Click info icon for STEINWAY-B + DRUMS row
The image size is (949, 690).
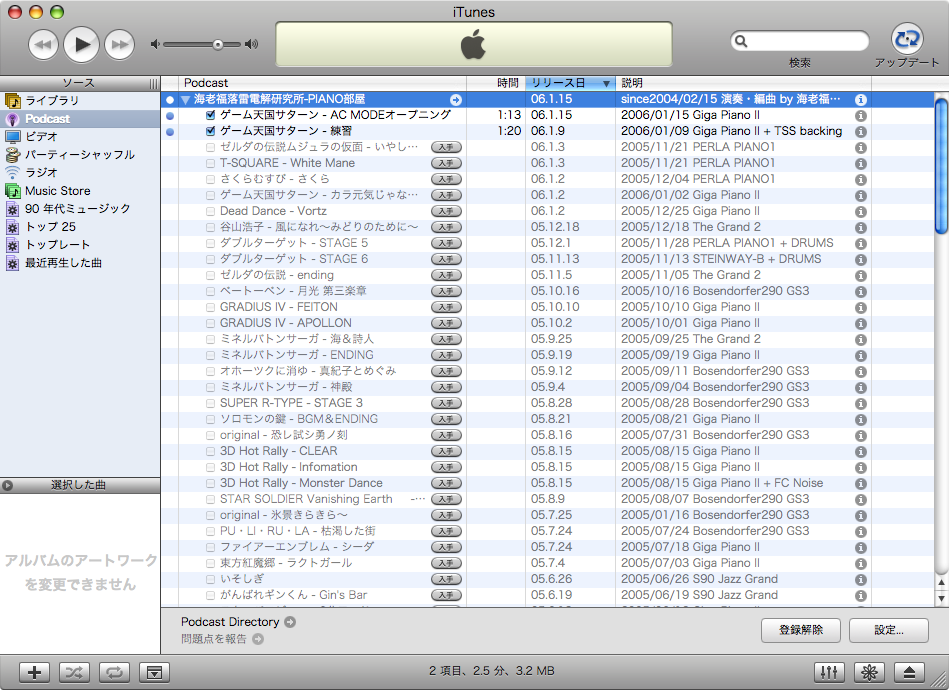(x=861, y=260)
